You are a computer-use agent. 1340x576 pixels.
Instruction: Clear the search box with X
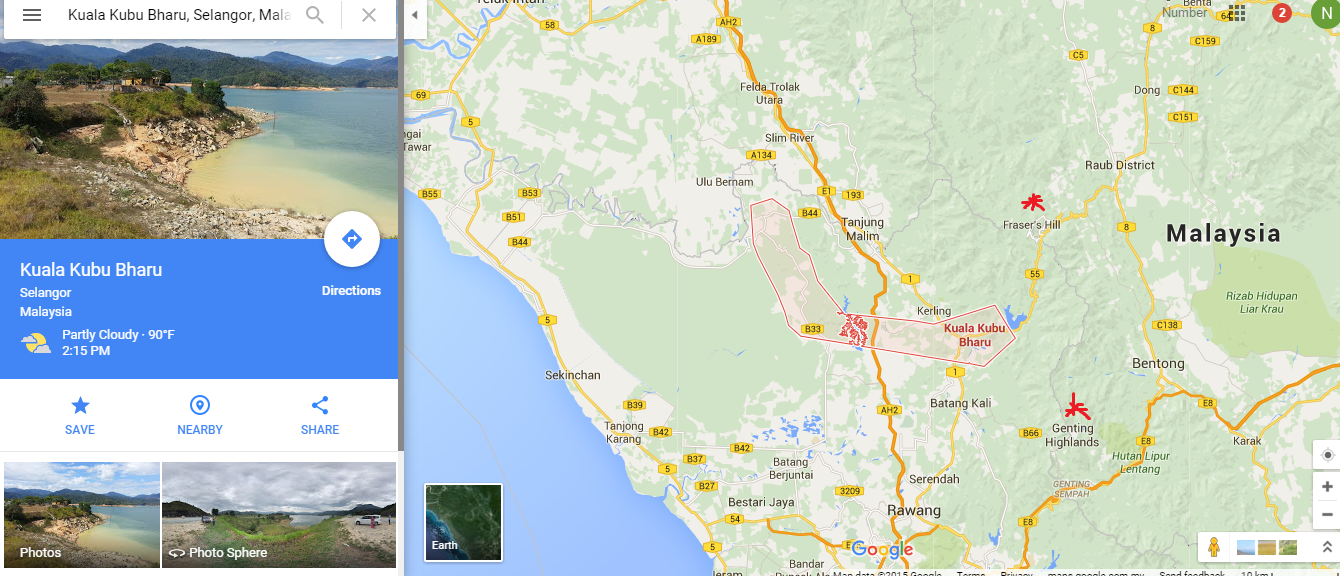click(369, 15)
